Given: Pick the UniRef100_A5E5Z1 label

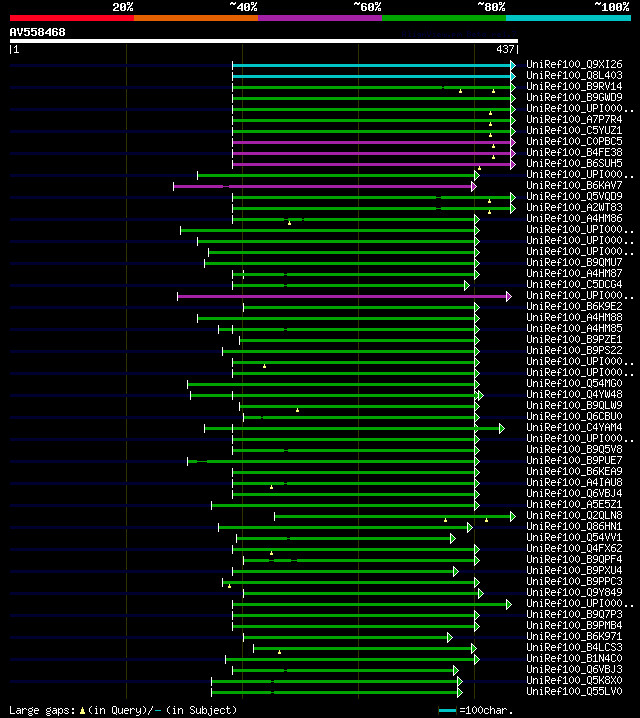Looking at the screenshot, I should tap(574, 504).
